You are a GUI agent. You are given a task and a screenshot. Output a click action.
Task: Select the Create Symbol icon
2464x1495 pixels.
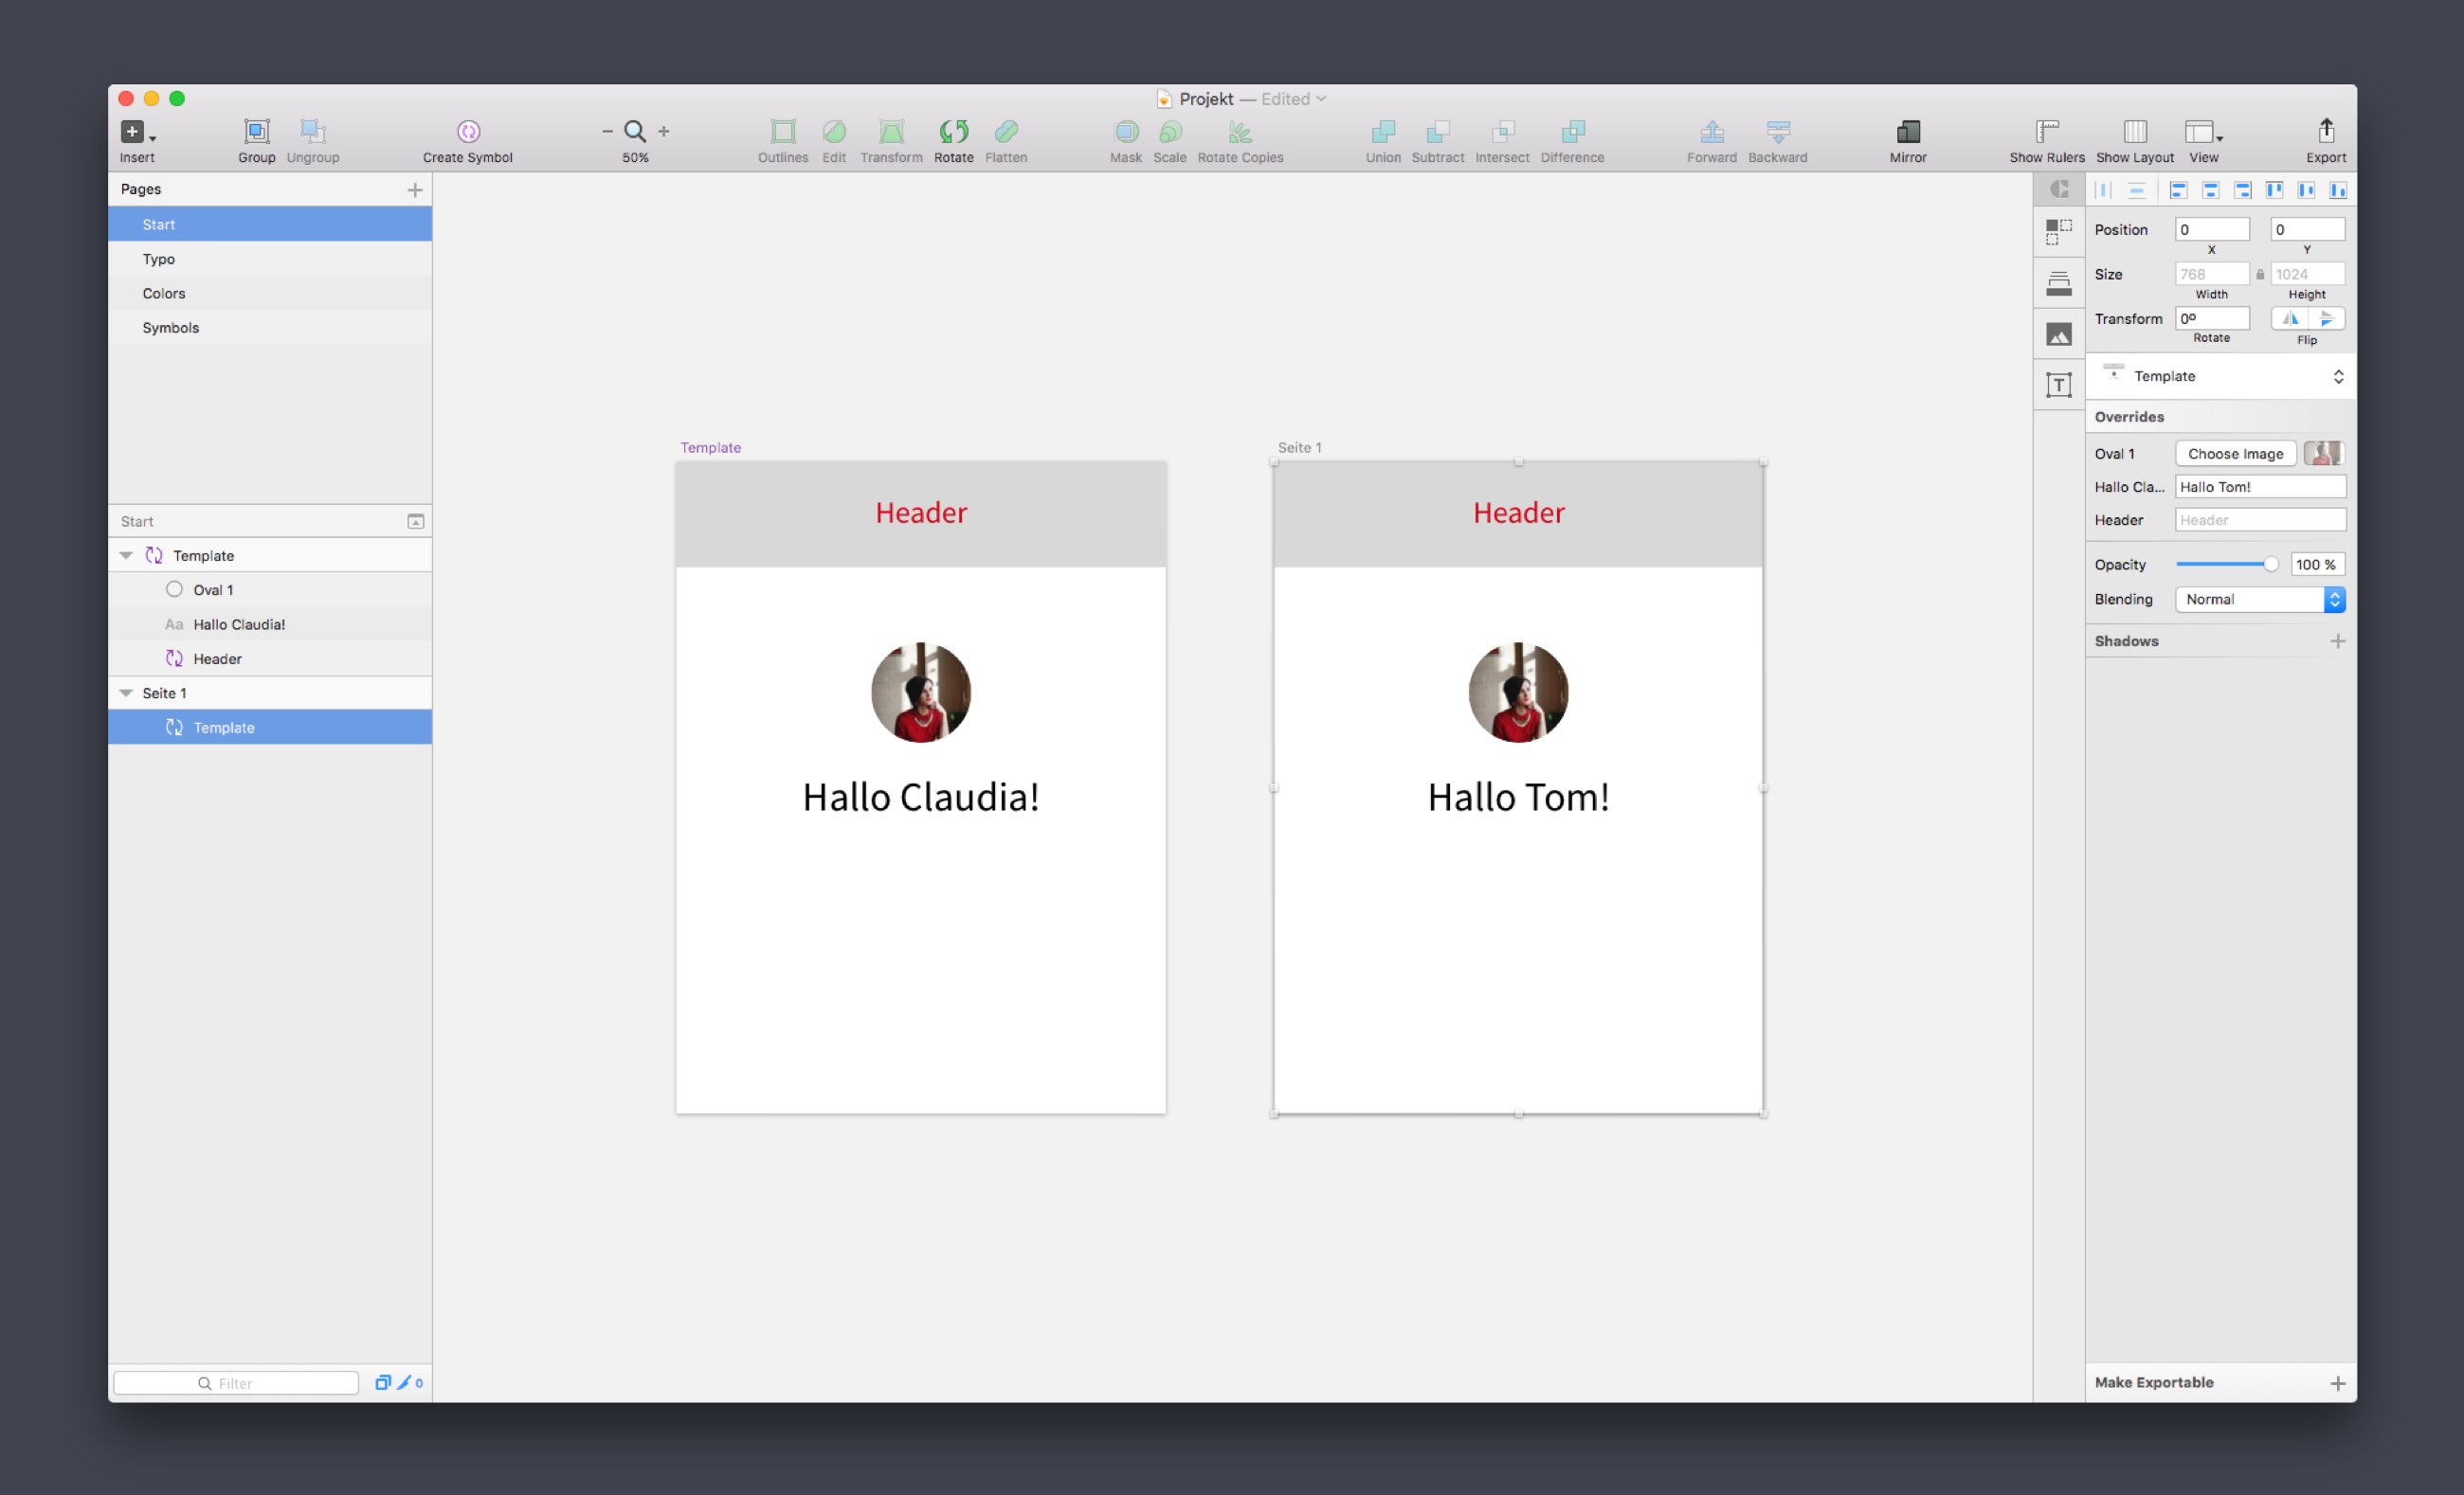pos(466,132)
